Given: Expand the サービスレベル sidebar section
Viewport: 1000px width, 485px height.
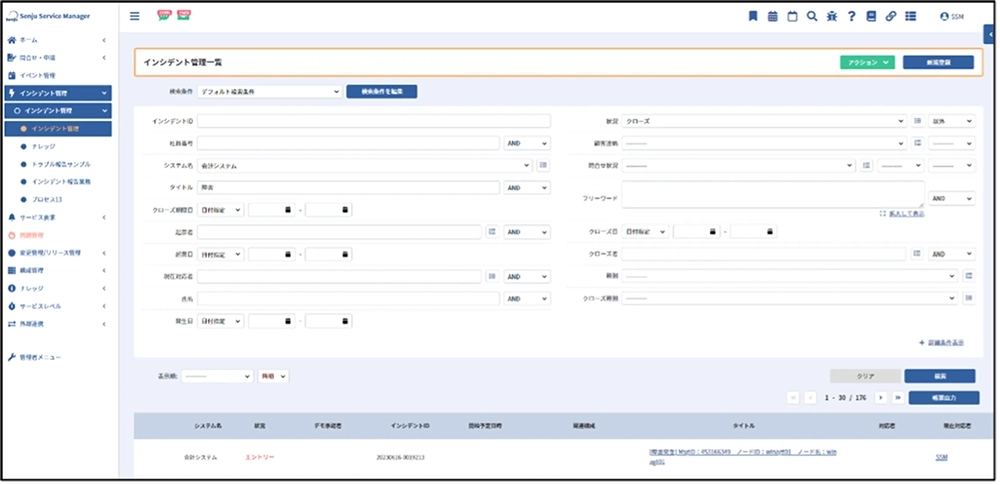Looking at the screenshot, I should point(58,306).
